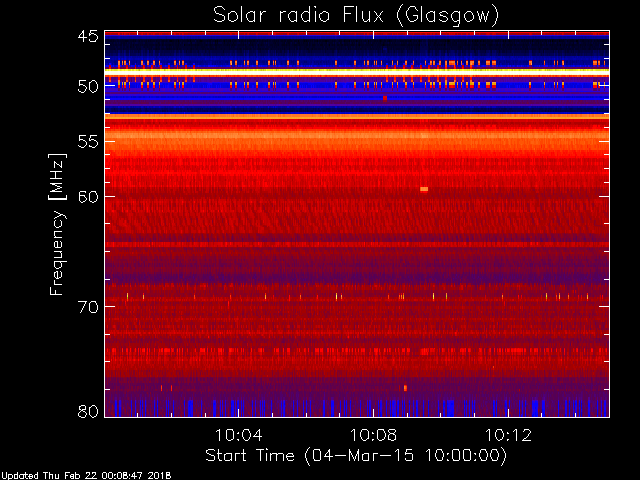The height and width of the screenshot is (480, 640).
Task: Click the 10:12 time axis label
Action: point(508,435)
